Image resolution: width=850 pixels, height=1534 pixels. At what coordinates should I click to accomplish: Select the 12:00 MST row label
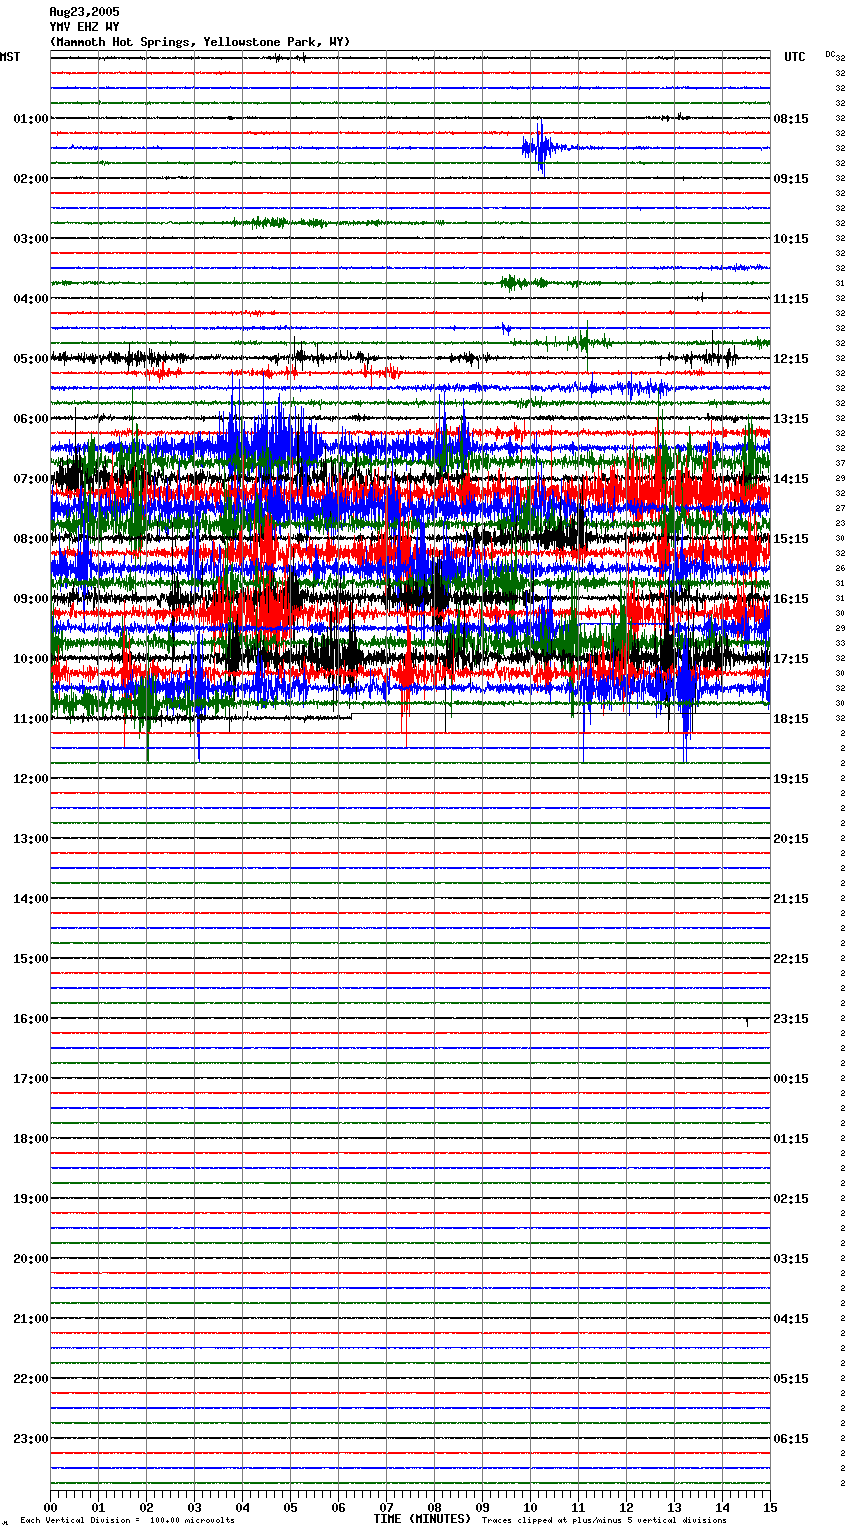point(31,779)
